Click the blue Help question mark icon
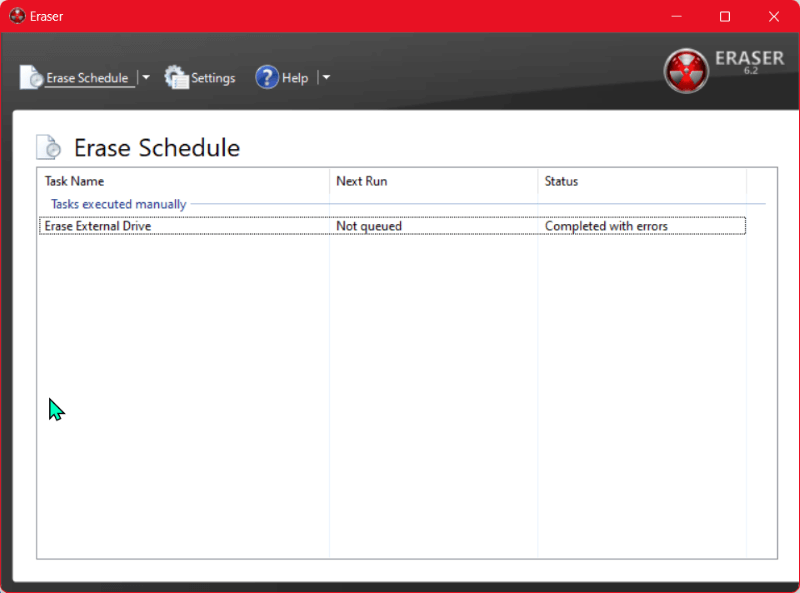The image size is (800, 593). [x=266, y=77]
